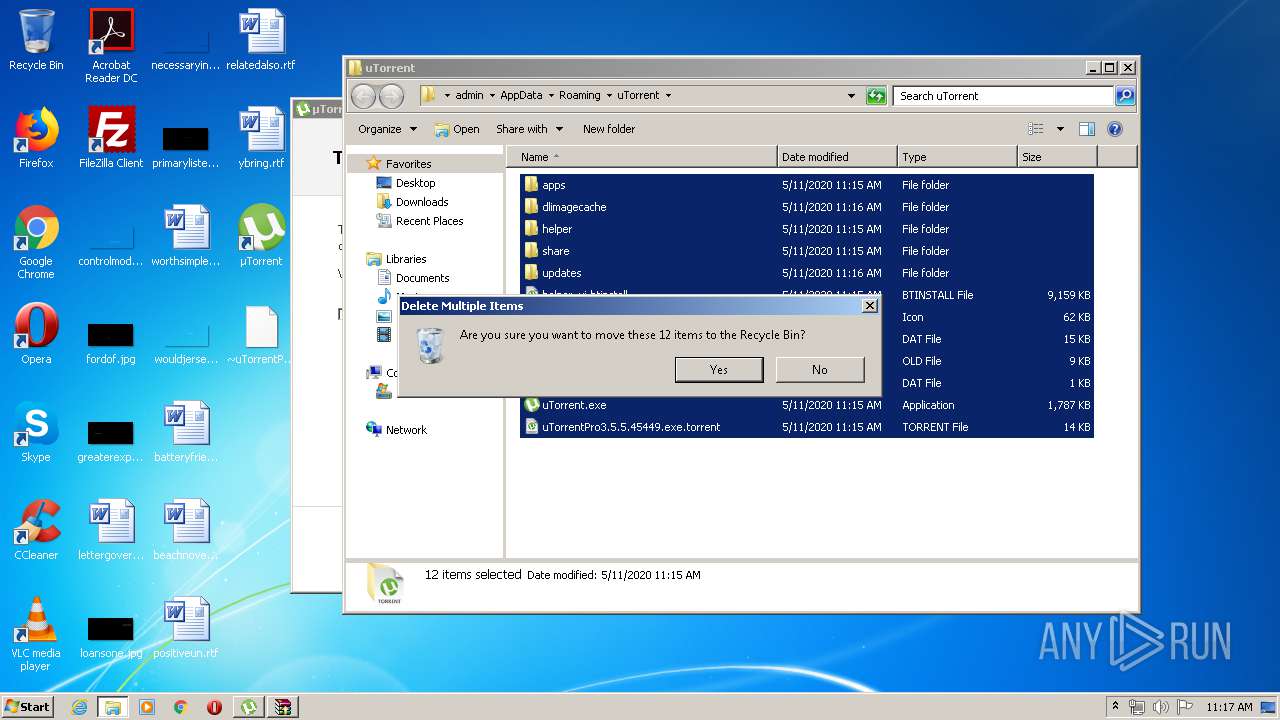The width and height of the screenshot is (1280, 720).
Task: Toggle the preview pane icon
Action: coord(1087,129)
